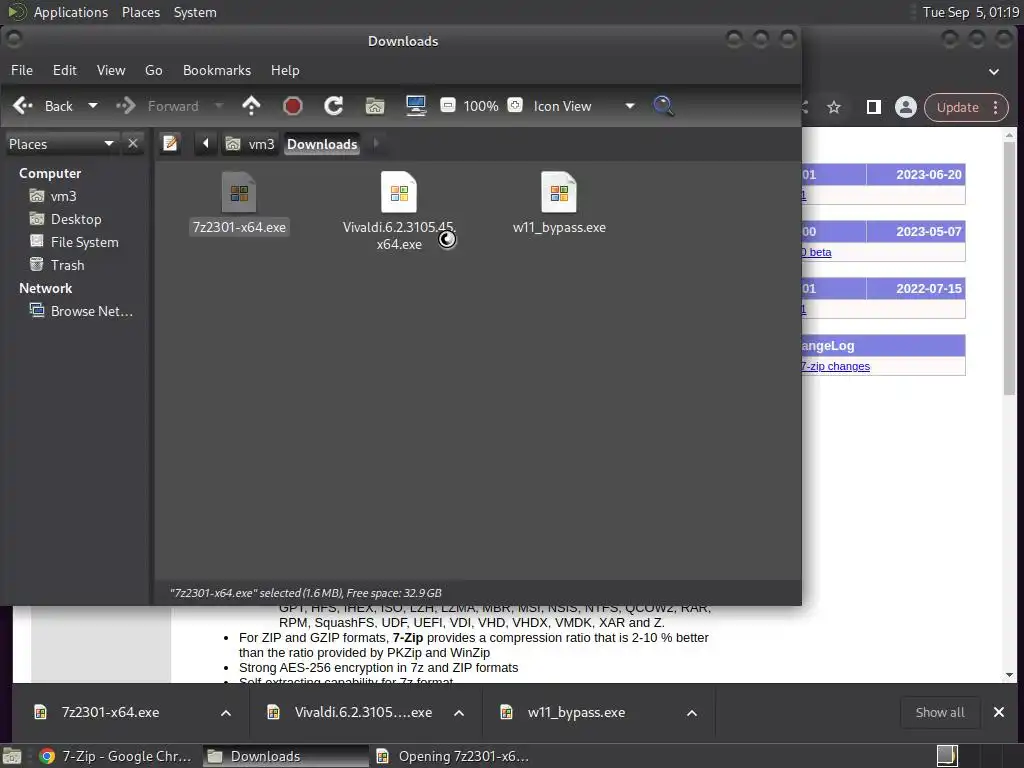Open the Bookmarks menu
1024x768 pixels.
click(x=217, y=70)
